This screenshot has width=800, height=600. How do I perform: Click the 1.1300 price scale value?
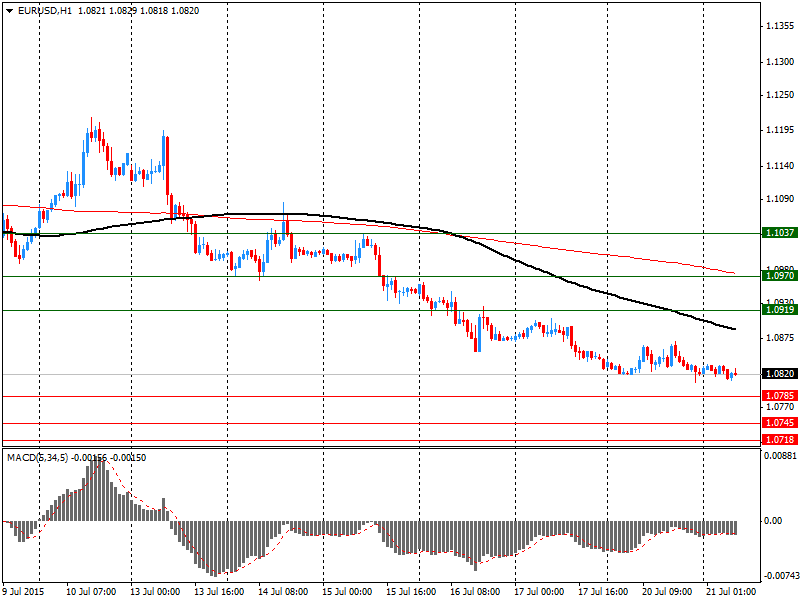pos(780,62)
